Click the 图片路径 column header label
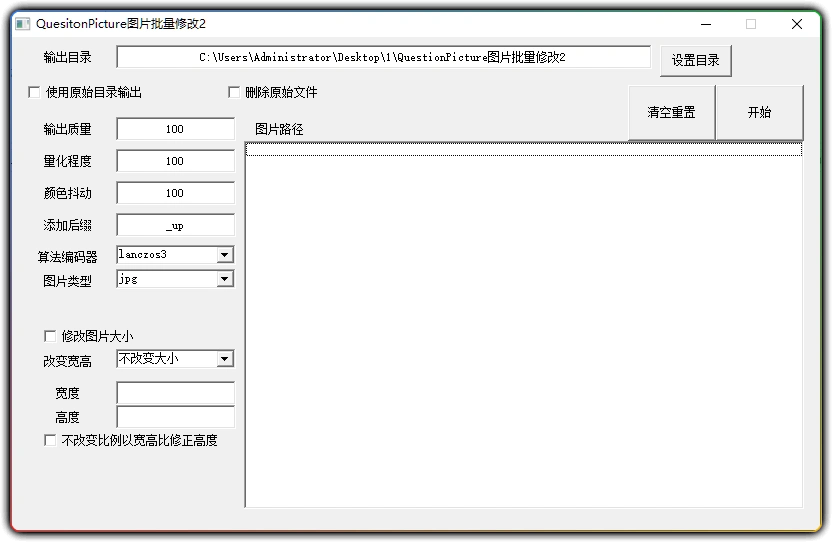 click(x=279, y=129)
